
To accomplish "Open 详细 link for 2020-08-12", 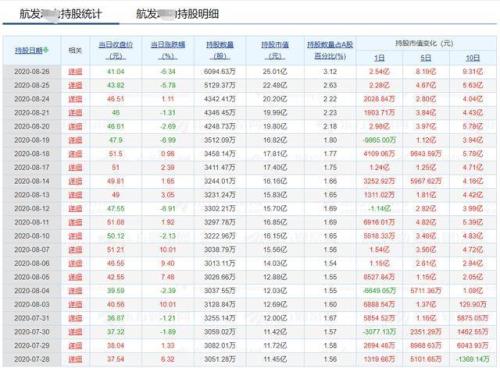I will tap(75, 209).
